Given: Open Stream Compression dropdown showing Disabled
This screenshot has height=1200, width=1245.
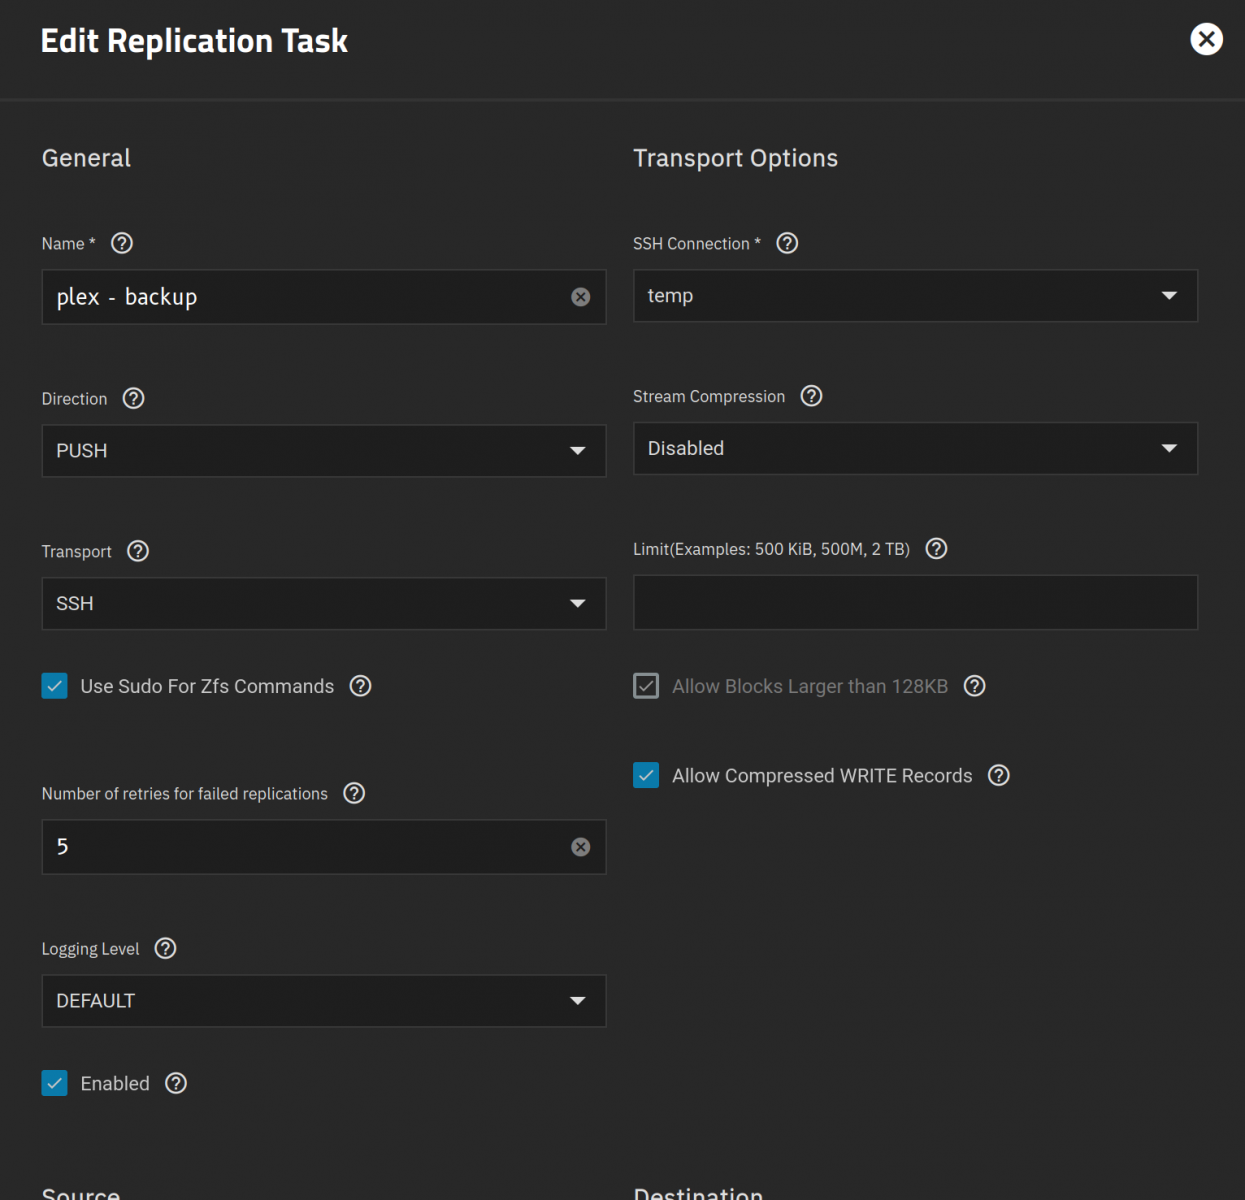Looking at the screenshot, I should (x=915, y=448).
